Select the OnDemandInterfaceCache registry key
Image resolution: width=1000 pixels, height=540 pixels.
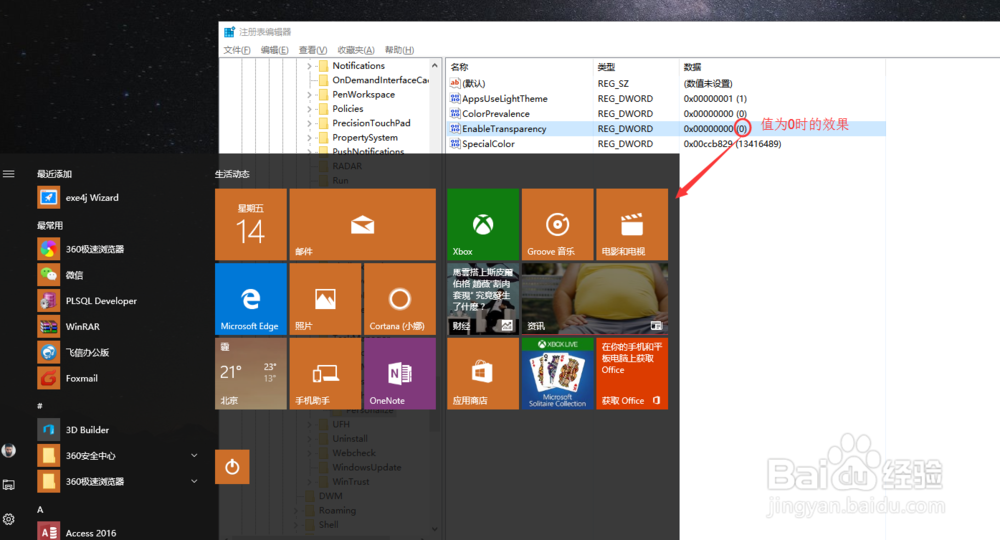[x=380, y=80]
